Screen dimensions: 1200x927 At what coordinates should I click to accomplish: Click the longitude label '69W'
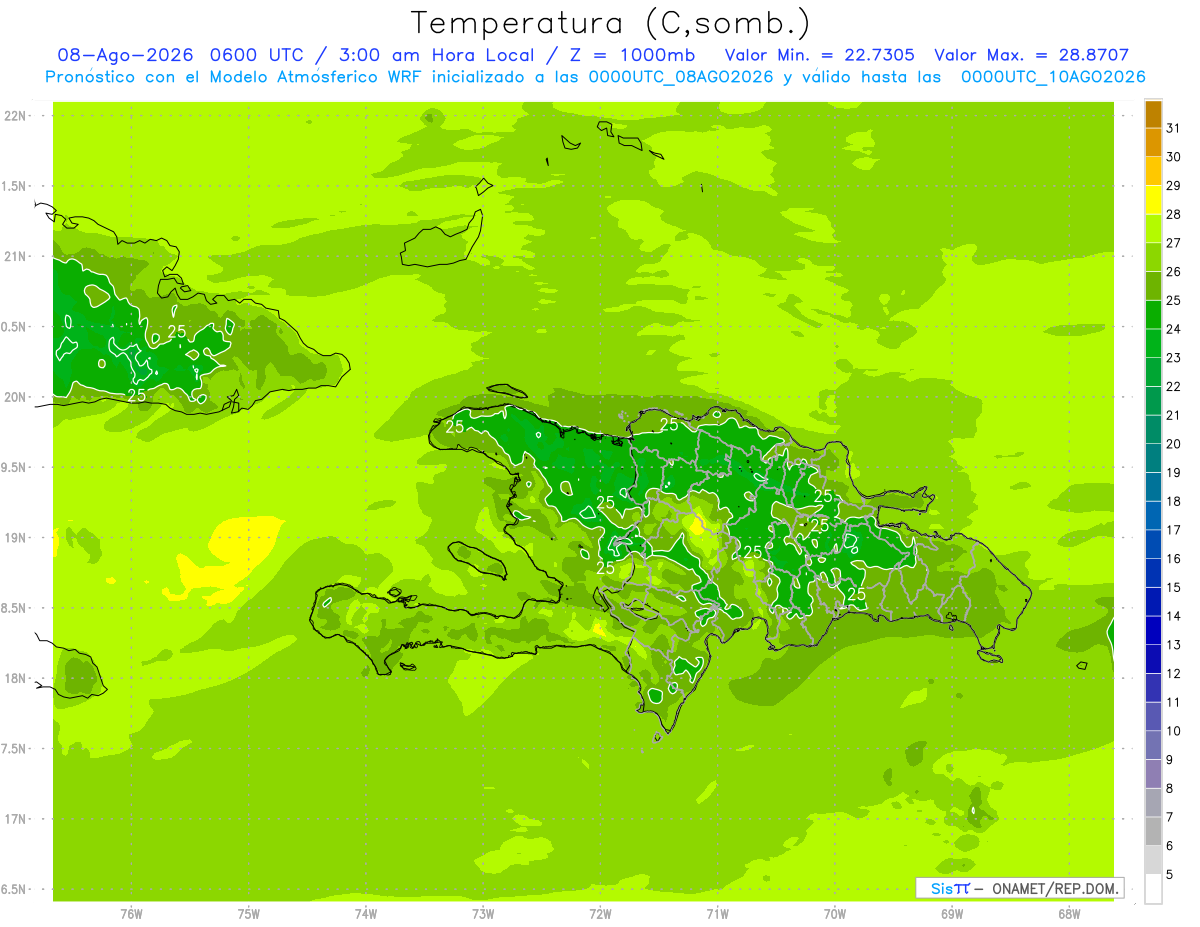(x=952, y=913)
